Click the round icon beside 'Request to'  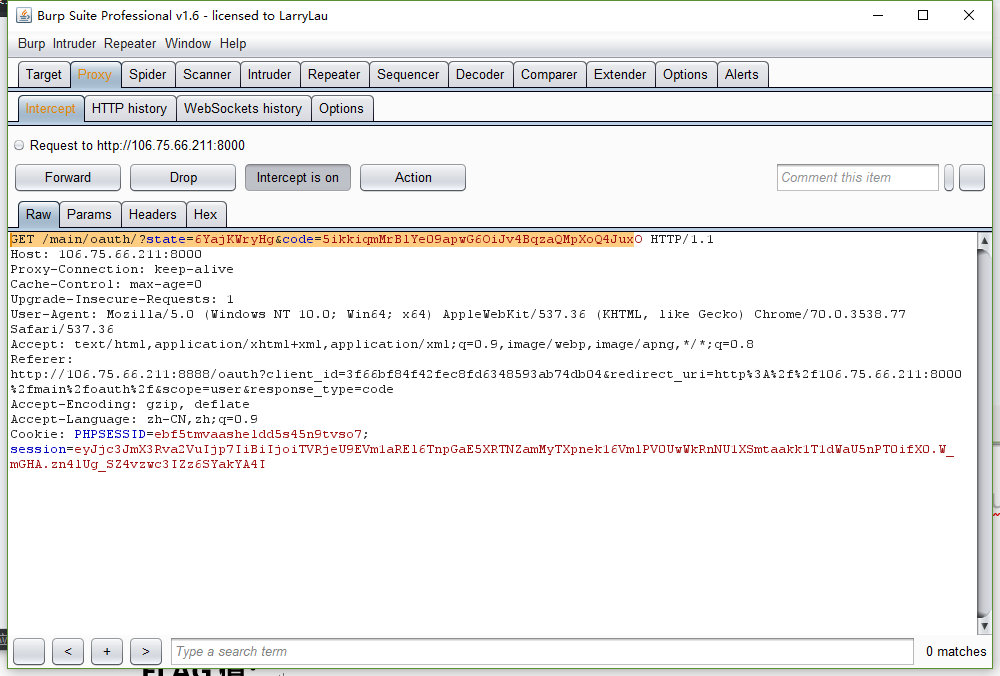[x=19, y=145]
